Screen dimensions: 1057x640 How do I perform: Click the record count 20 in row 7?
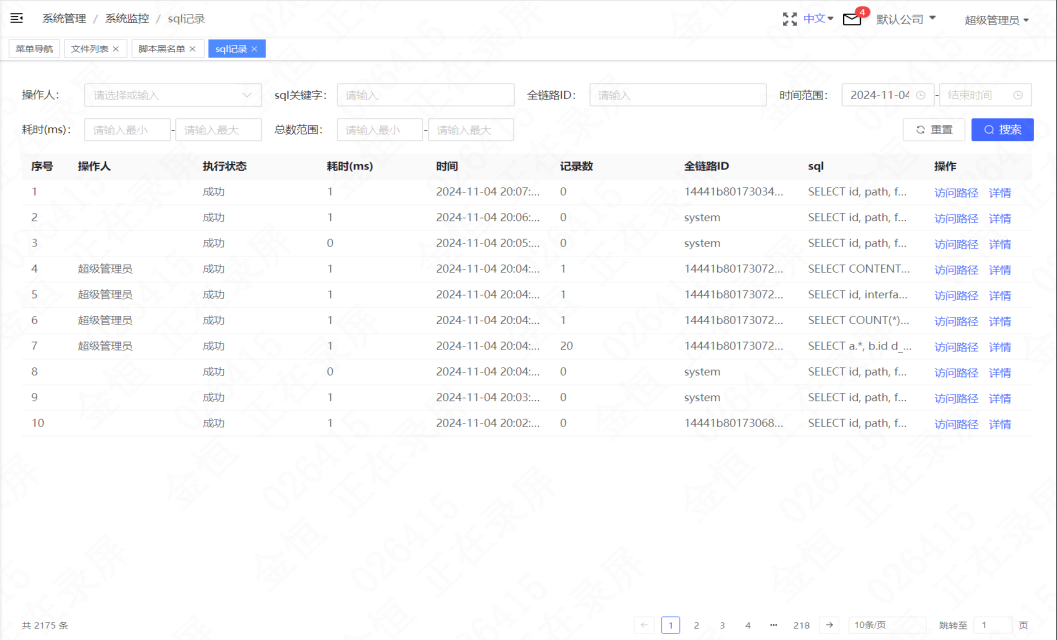point(566,345)
